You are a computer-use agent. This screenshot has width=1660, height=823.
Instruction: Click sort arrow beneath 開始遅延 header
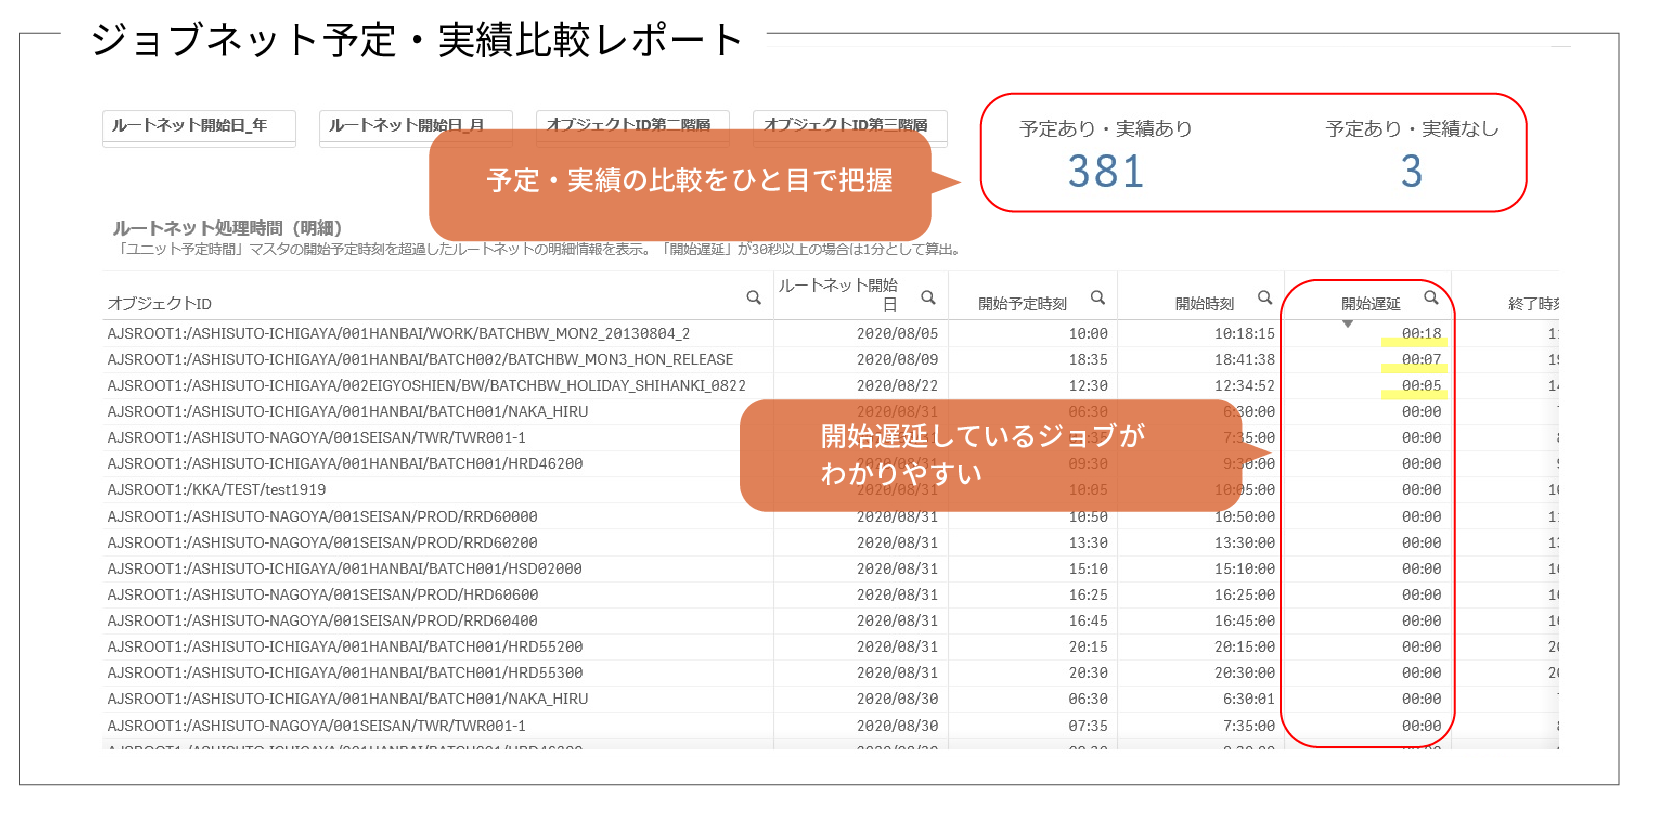[x=1348, y=324]
